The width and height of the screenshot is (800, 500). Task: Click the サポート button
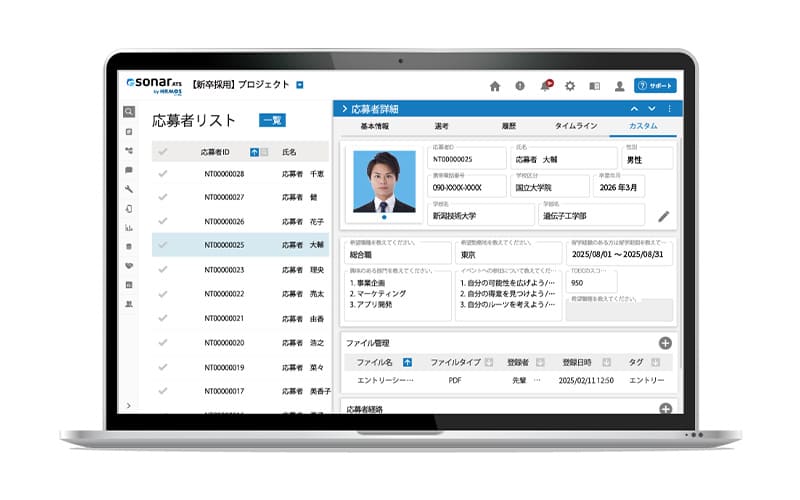point(655,86)
